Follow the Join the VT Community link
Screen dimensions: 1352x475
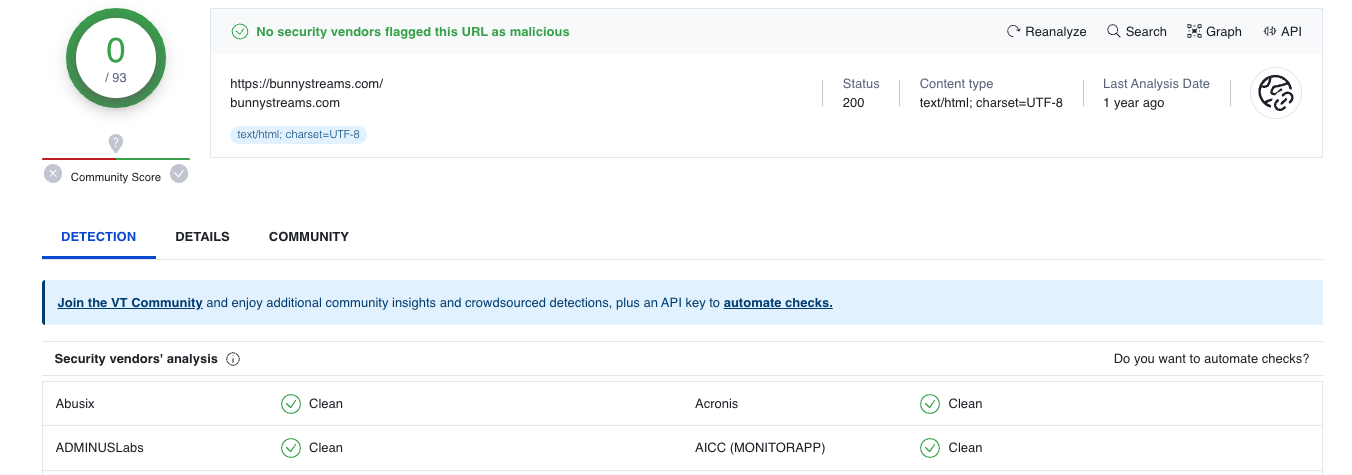pos(130,303)
